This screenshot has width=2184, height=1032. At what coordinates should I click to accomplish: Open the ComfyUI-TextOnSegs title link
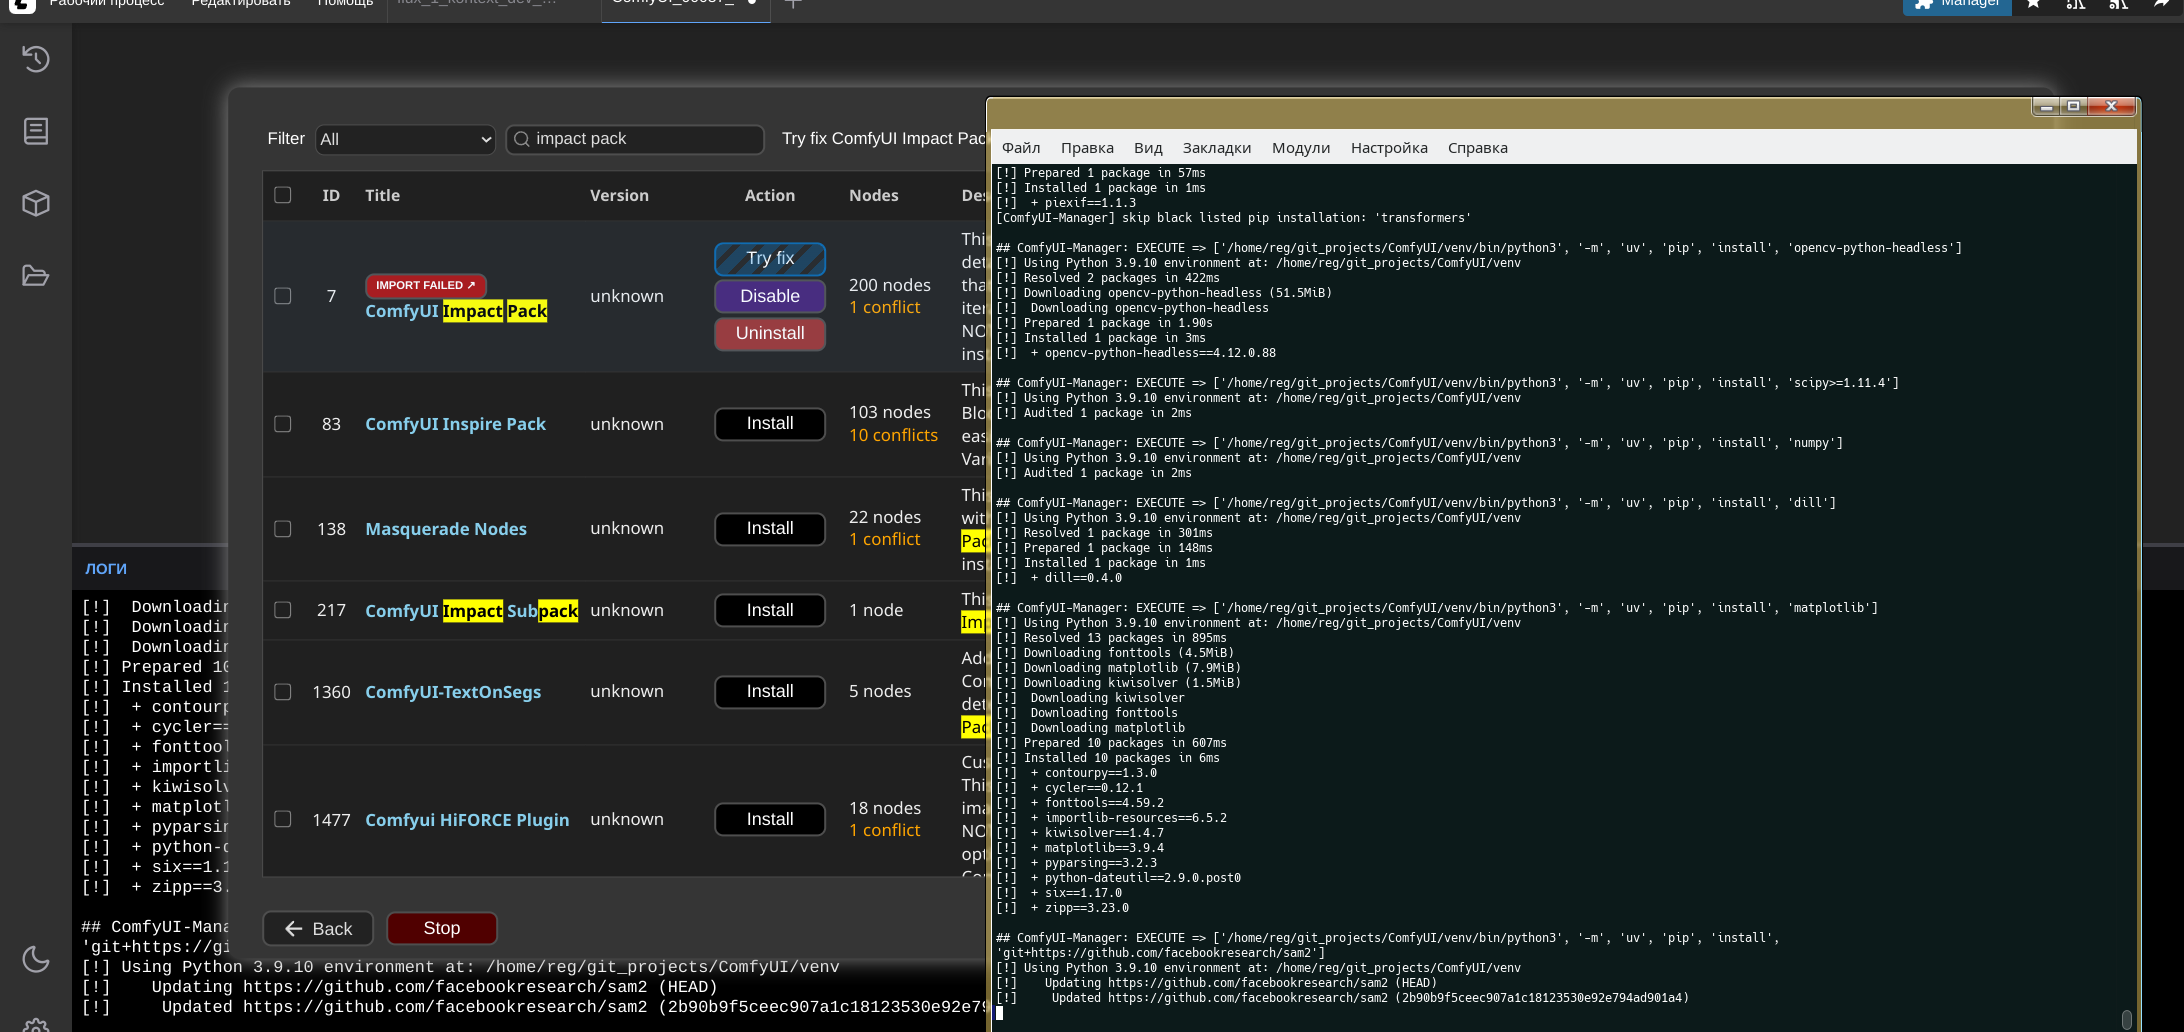(453, 692)
